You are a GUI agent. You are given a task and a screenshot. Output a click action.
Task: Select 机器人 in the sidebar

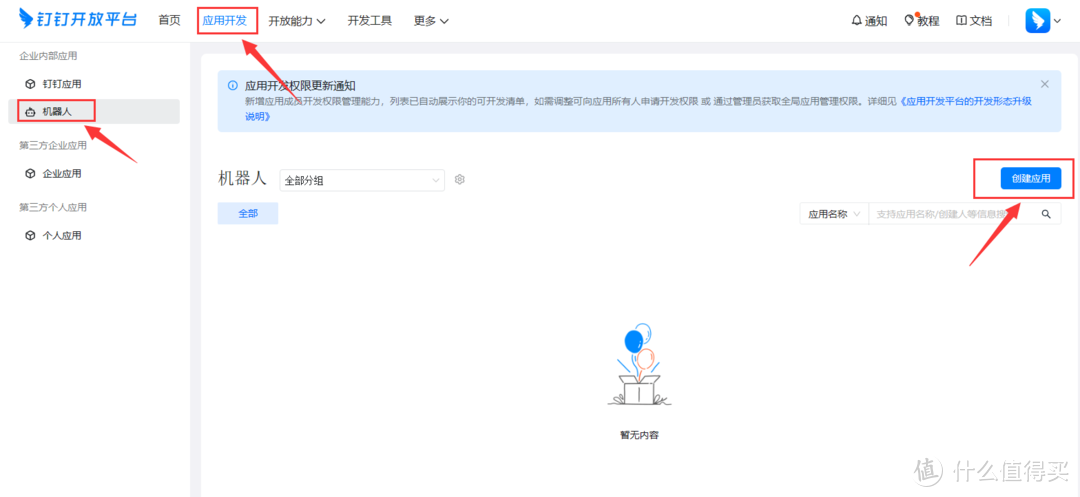56,111
